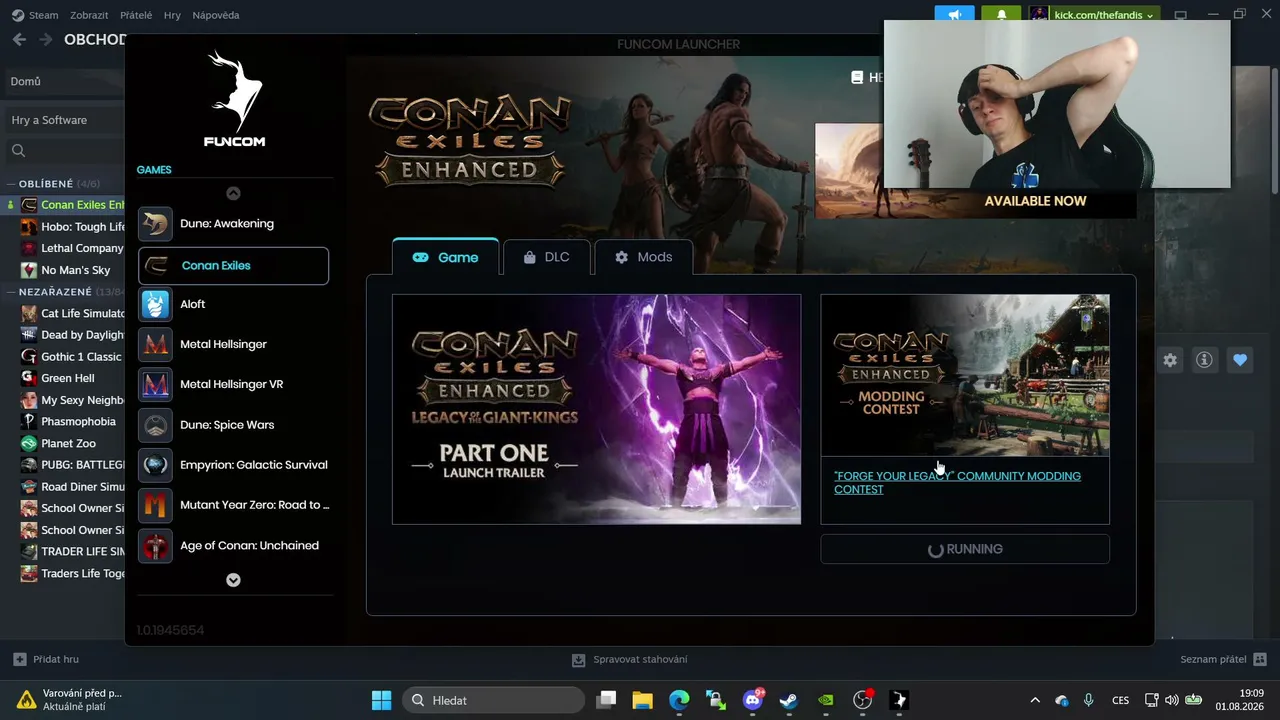
Task: Click the Windows Start button
Action: 381,700
